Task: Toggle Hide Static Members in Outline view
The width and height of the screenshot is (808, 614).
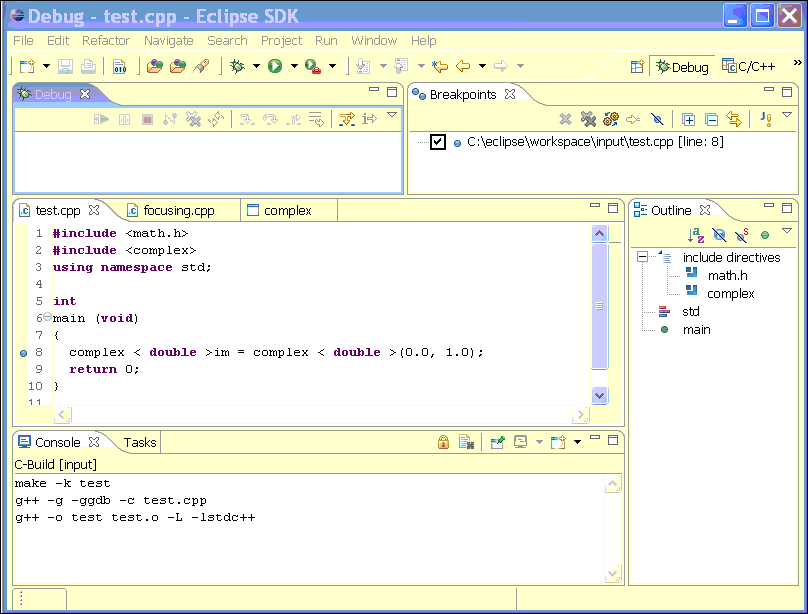Action: point(742,235)
